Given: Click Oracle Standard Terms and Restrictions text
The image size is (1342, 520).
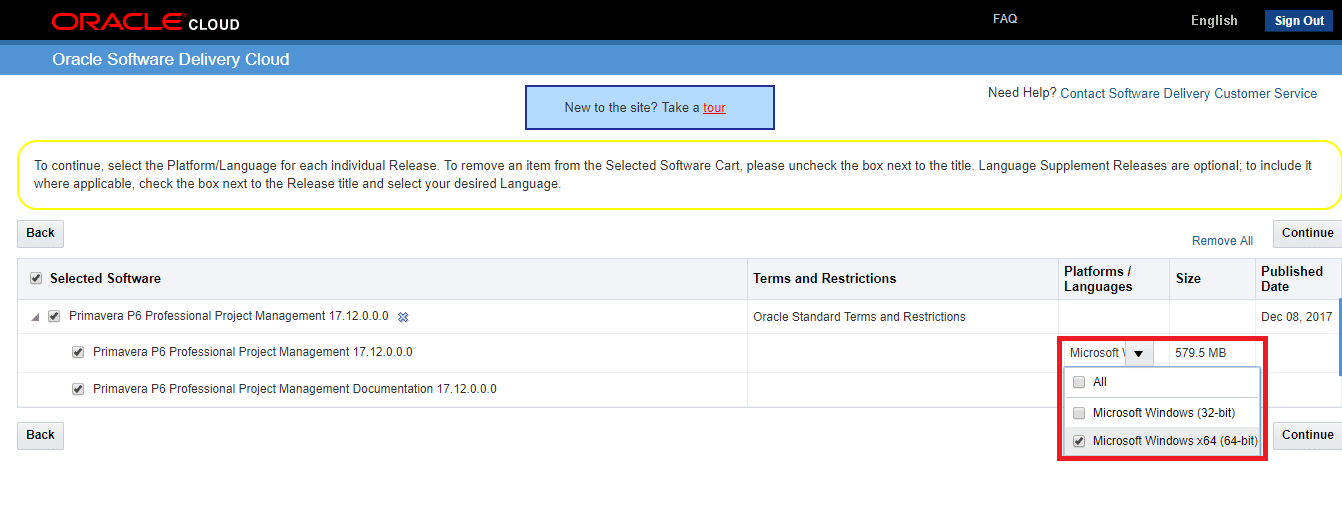Looking at the screenshot, I should (x=859, y=317).
